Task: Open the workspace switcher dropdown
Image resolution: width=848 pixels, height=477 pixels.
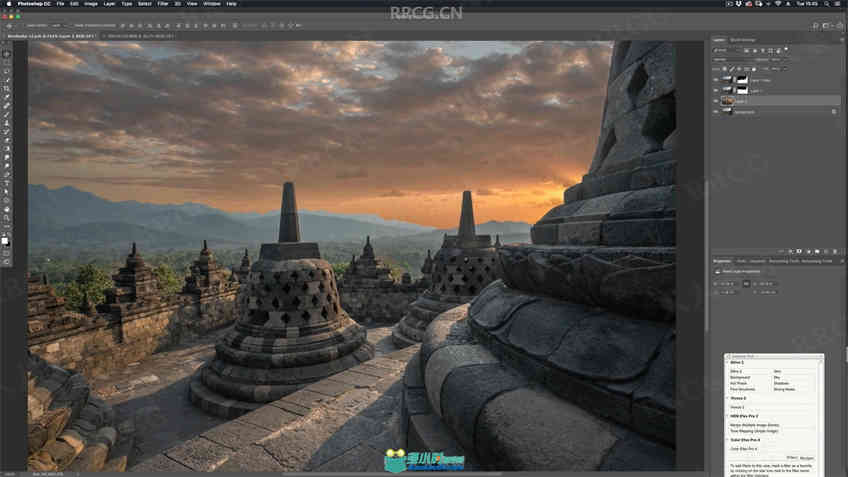Action: point(827,25)
